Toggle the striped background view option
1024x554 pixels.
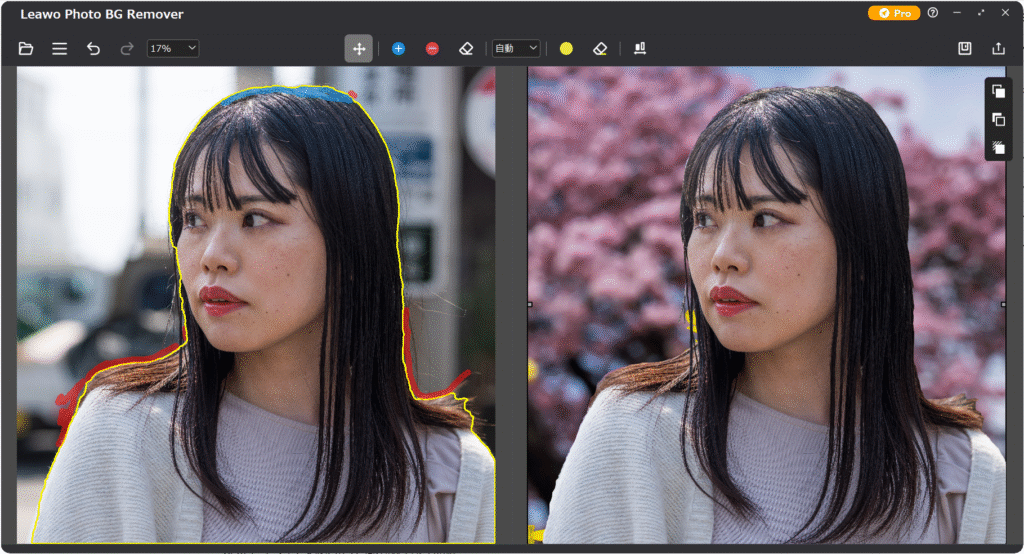point(998,147)
